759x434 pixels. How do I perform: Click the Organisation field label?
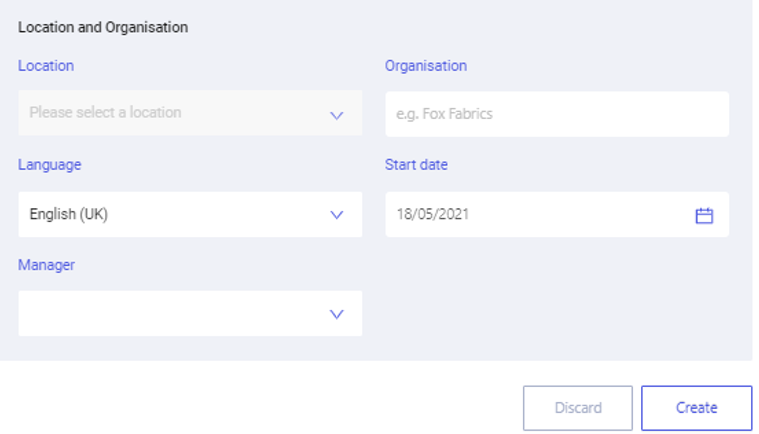tap(426, 66)
